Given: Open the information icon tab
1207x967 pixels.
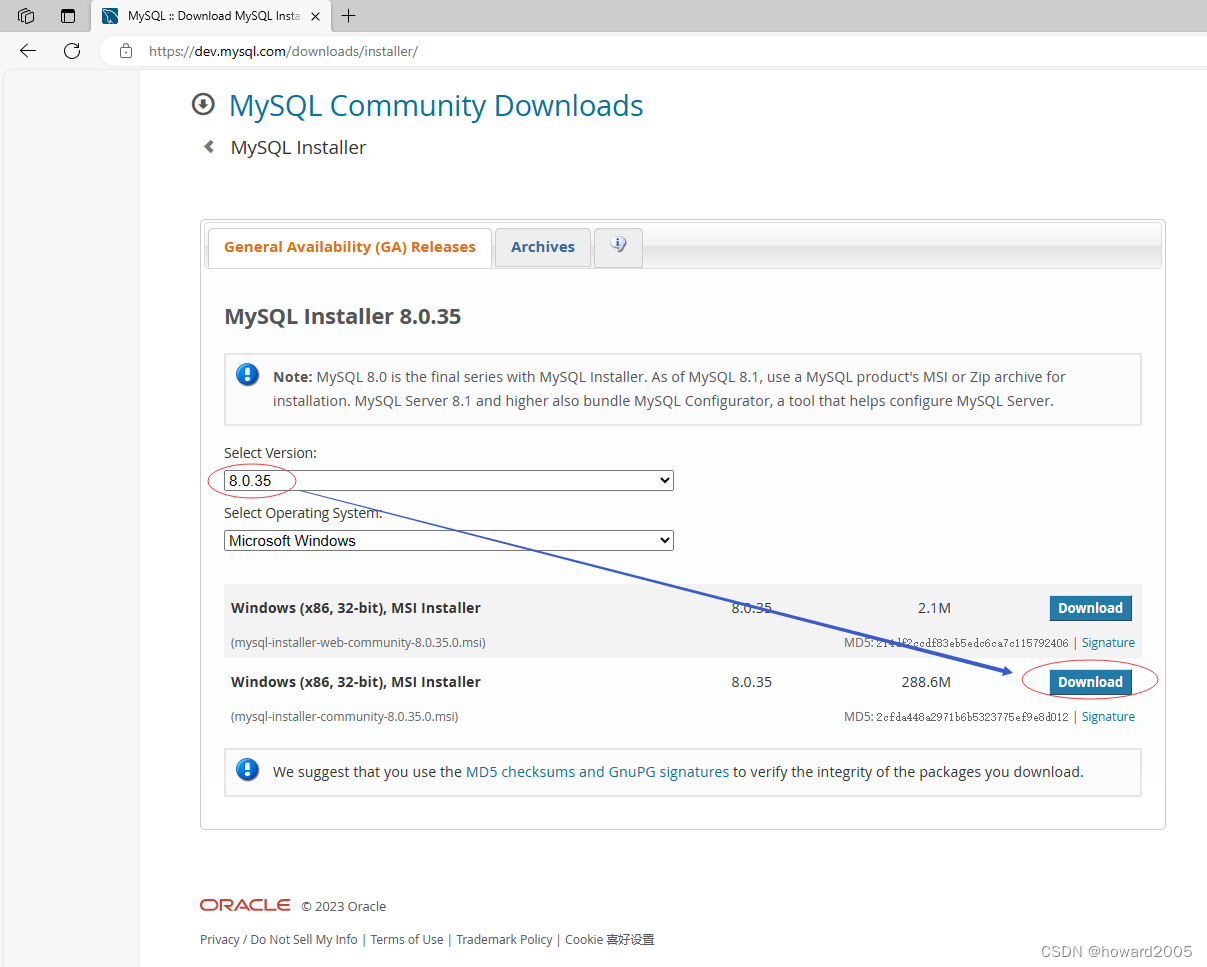Looking at the screenshot, I should click(618, 246).
